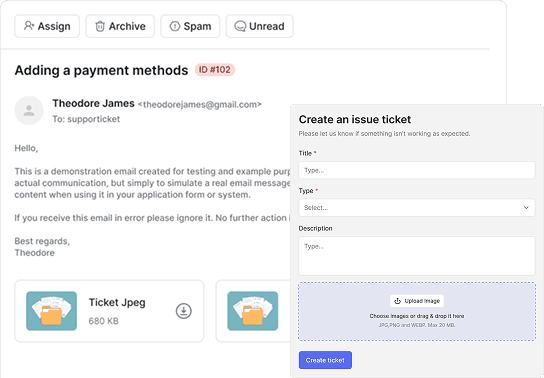Open the Type select dropdown
544x378 pixels.
point(417,207)
